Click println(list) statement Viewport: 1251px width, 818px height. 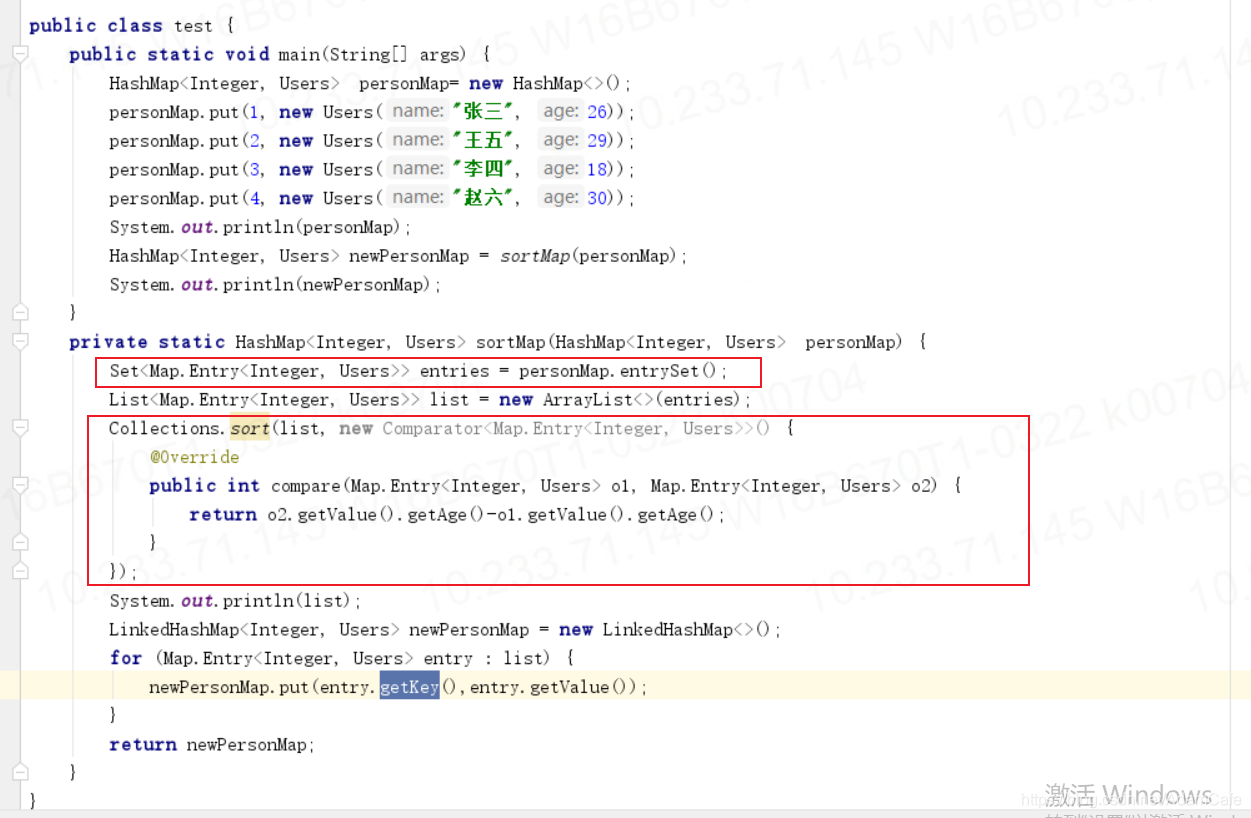235,601
